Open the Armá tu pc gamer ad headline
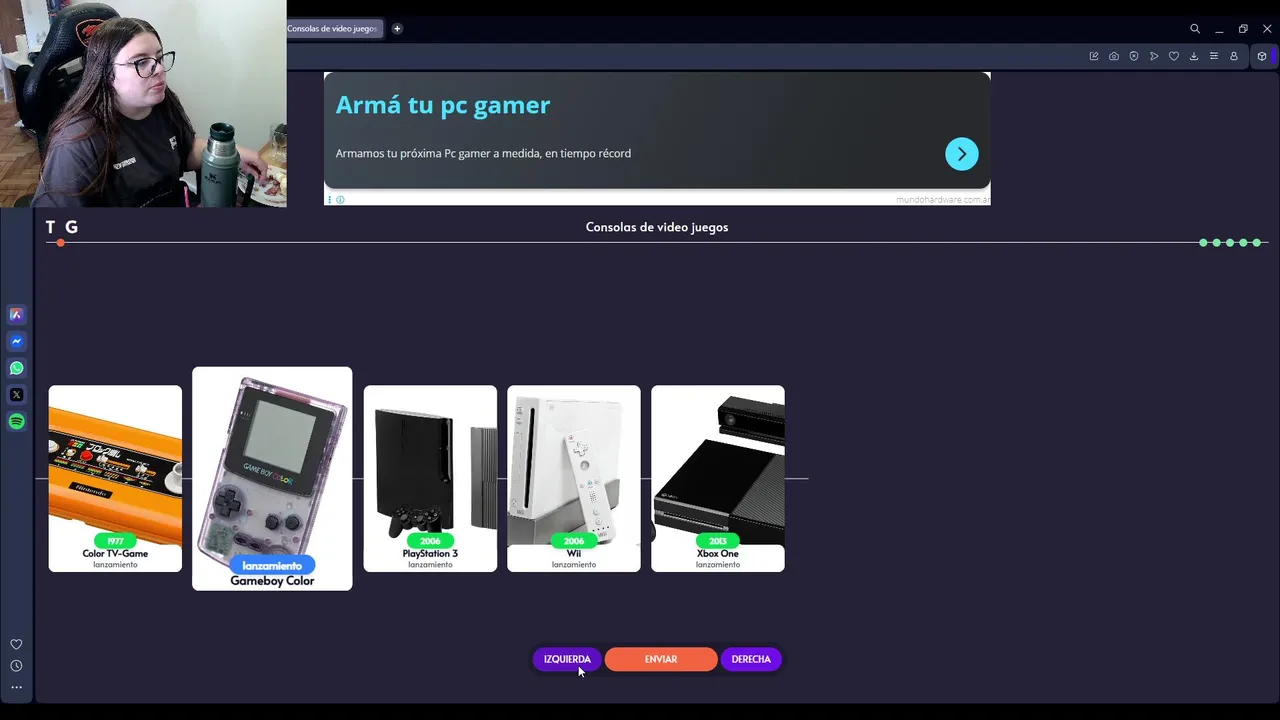The width and height of the screenshot is (1280, 720). pos(443,105)
